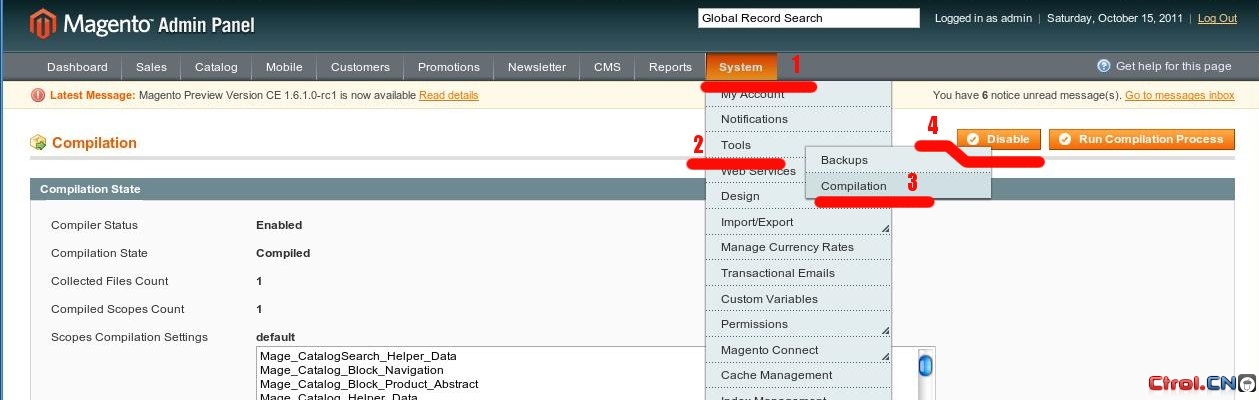Open the Mobile menu

pos(284,67)
